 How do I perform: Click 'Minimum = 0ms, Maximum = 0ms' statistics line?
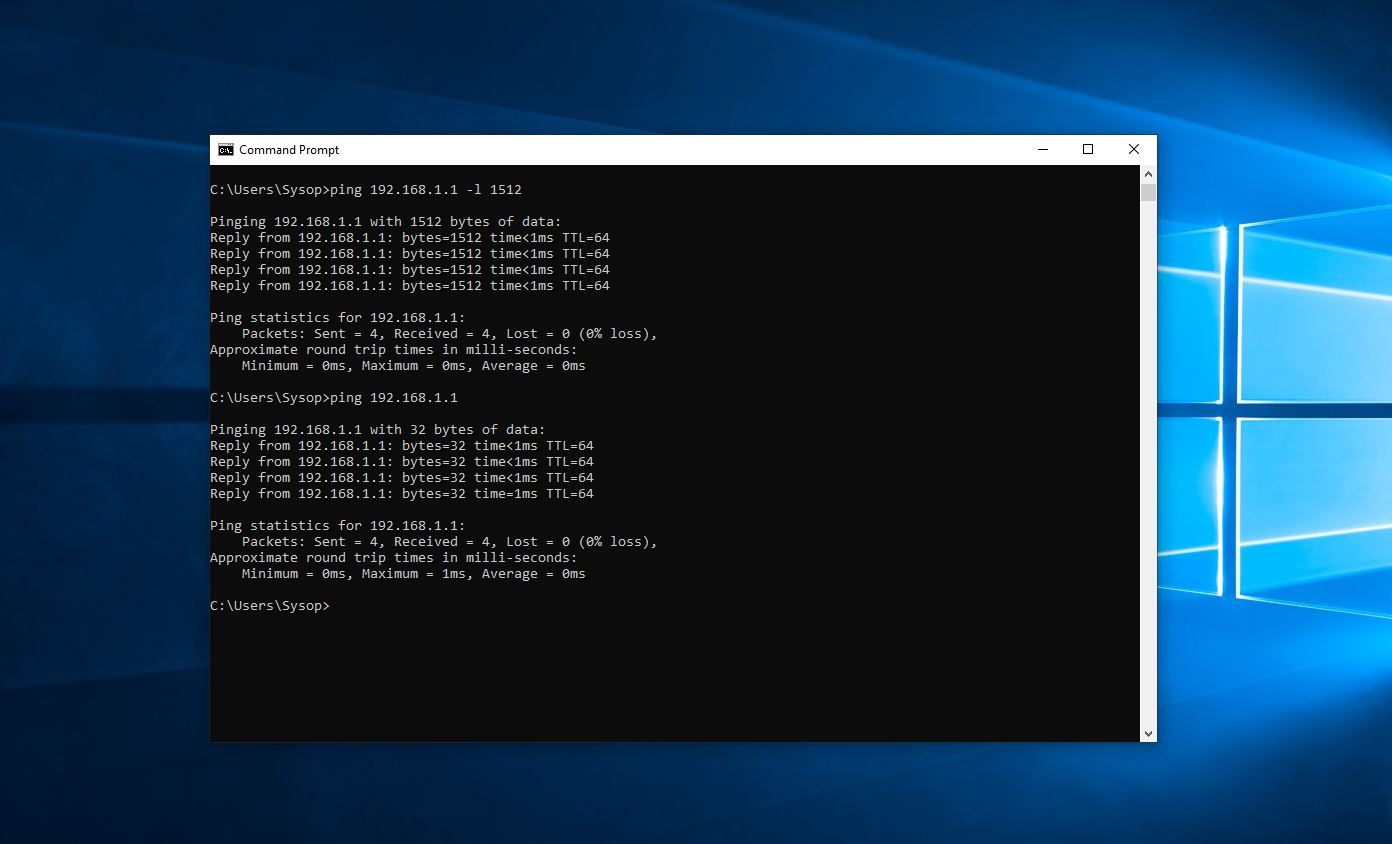point(414,365)
